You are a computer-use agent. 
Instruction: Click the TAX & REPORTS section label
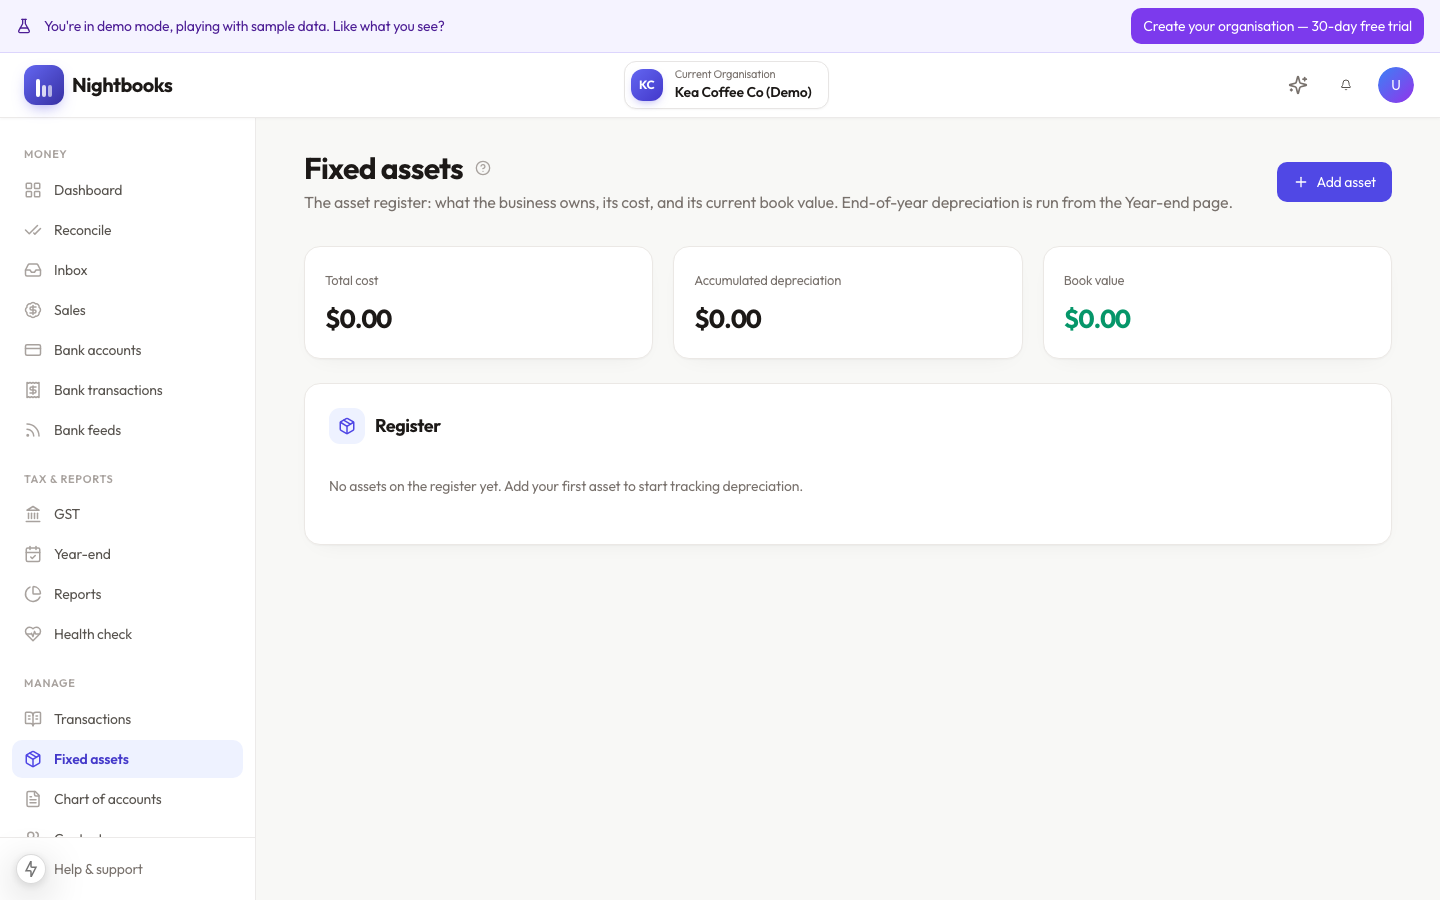[68, 479]
